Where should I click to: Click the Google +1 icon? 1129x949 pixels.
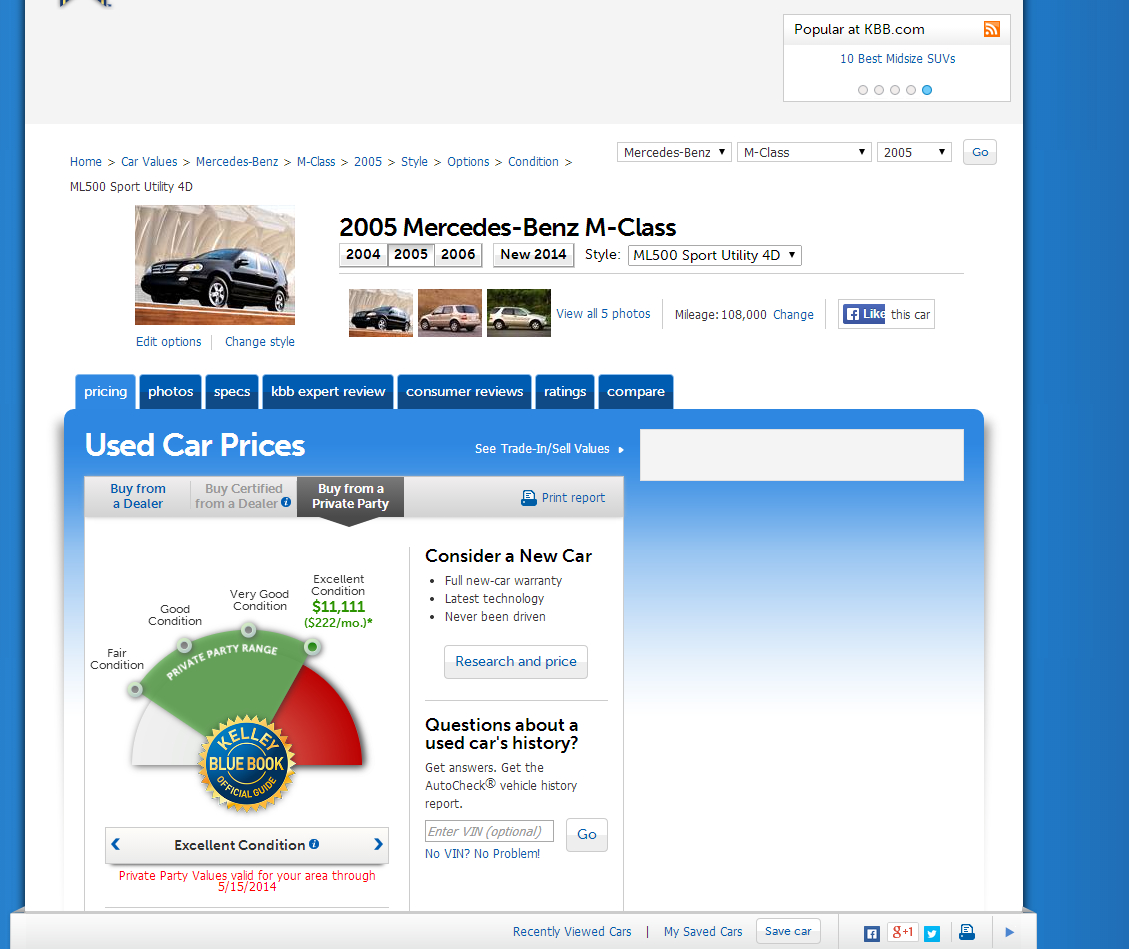pos(902,932)
